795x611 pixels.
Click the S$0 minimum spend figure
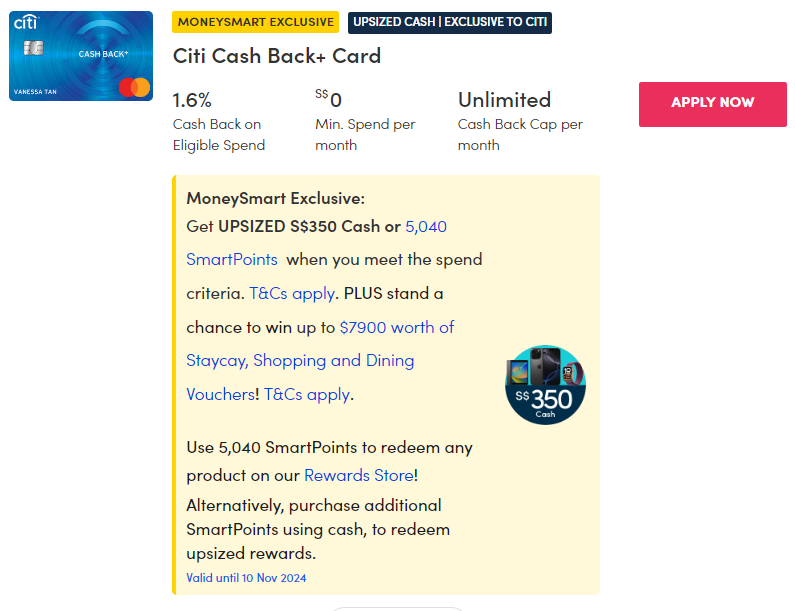(x=329, y=99)
